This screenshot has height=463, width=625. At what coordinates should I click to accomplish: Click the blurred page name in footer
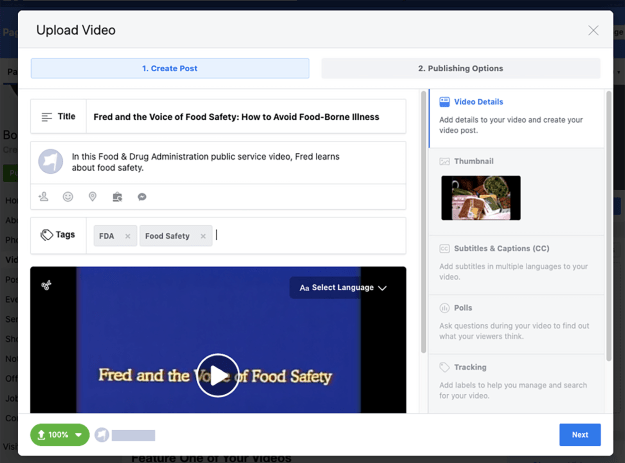pyautogui.click(x=133, y=435)
